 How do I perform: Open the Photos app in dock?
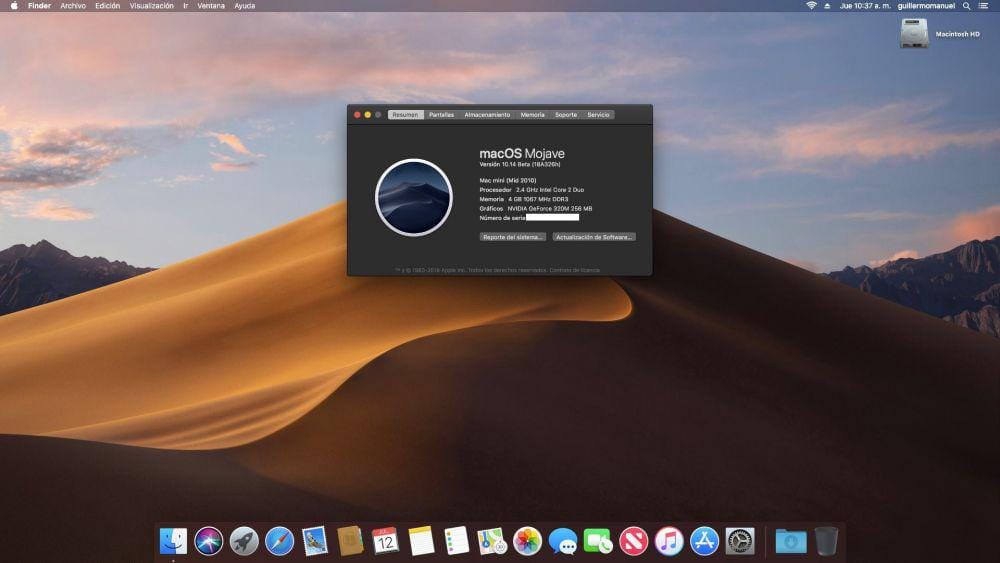coord(527,541)
